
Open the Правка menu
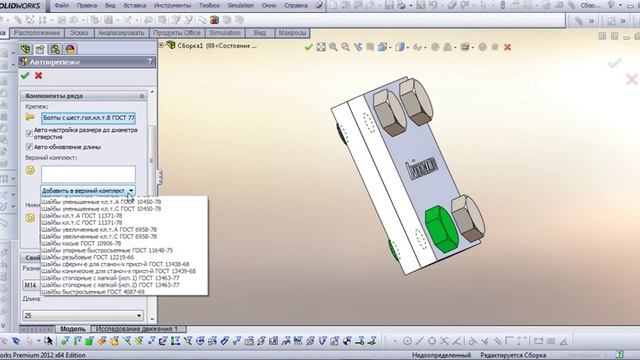87,5
